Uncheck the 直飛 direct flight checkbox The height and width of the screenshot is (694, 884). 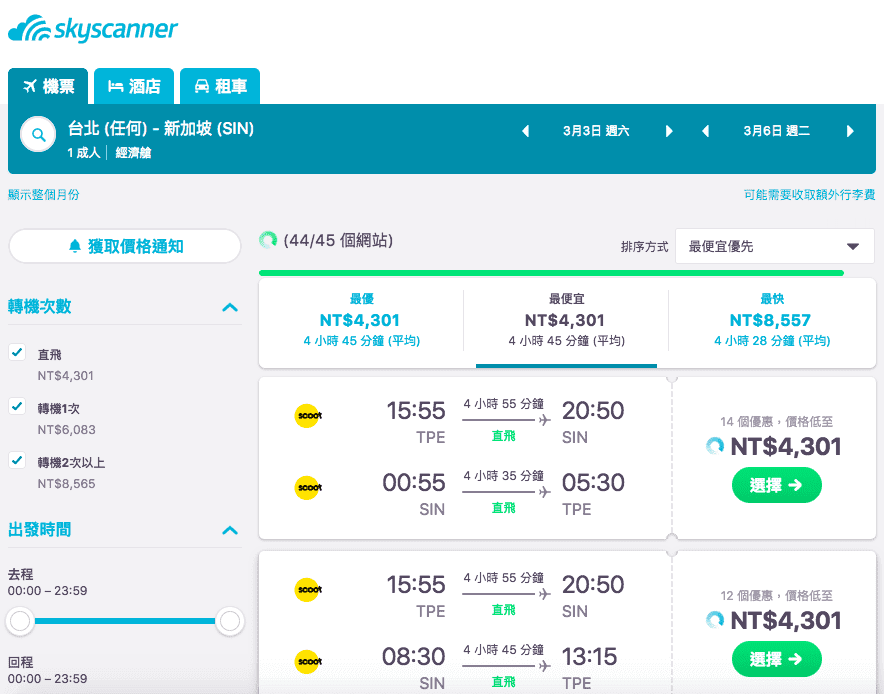(x=17, y=352)
